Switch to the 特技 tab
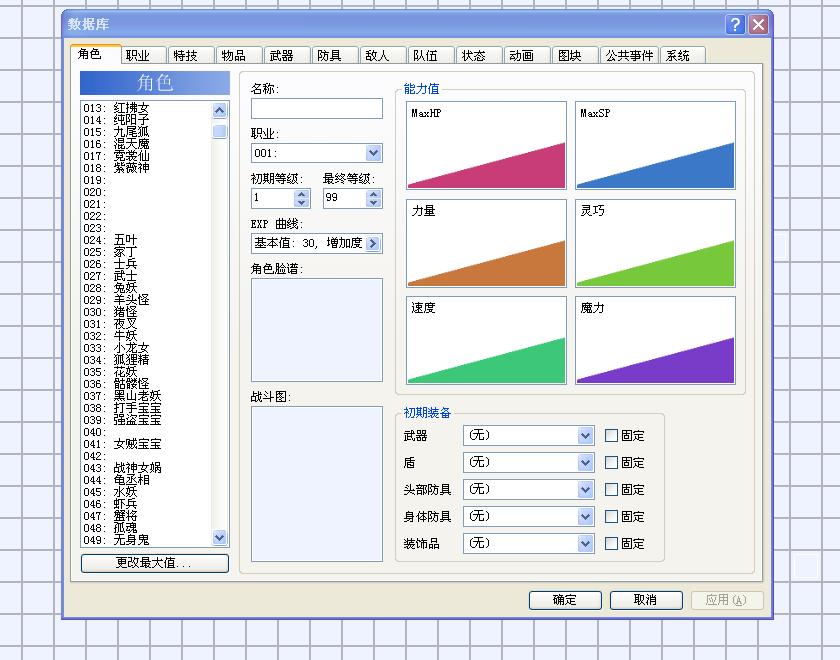This screenshot has height=660, width=840. (191, 55)
